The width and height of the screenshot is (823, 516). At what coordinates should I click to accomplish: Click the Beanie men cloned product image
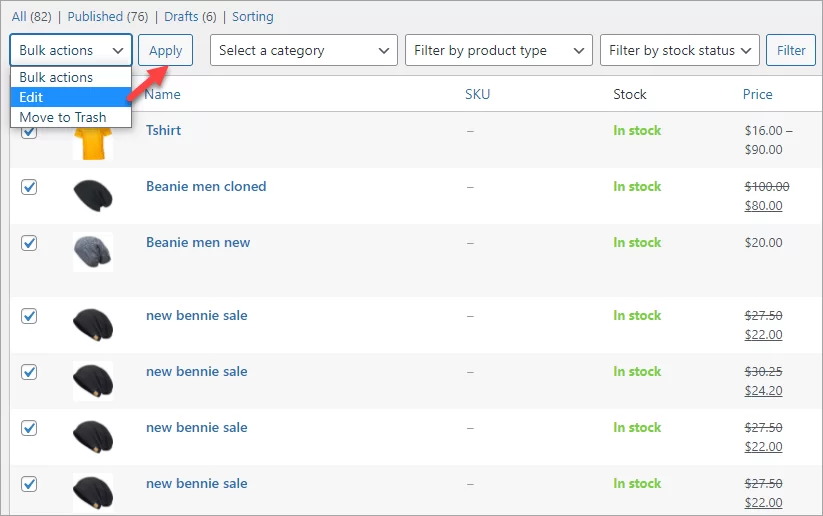pos(92,195)
